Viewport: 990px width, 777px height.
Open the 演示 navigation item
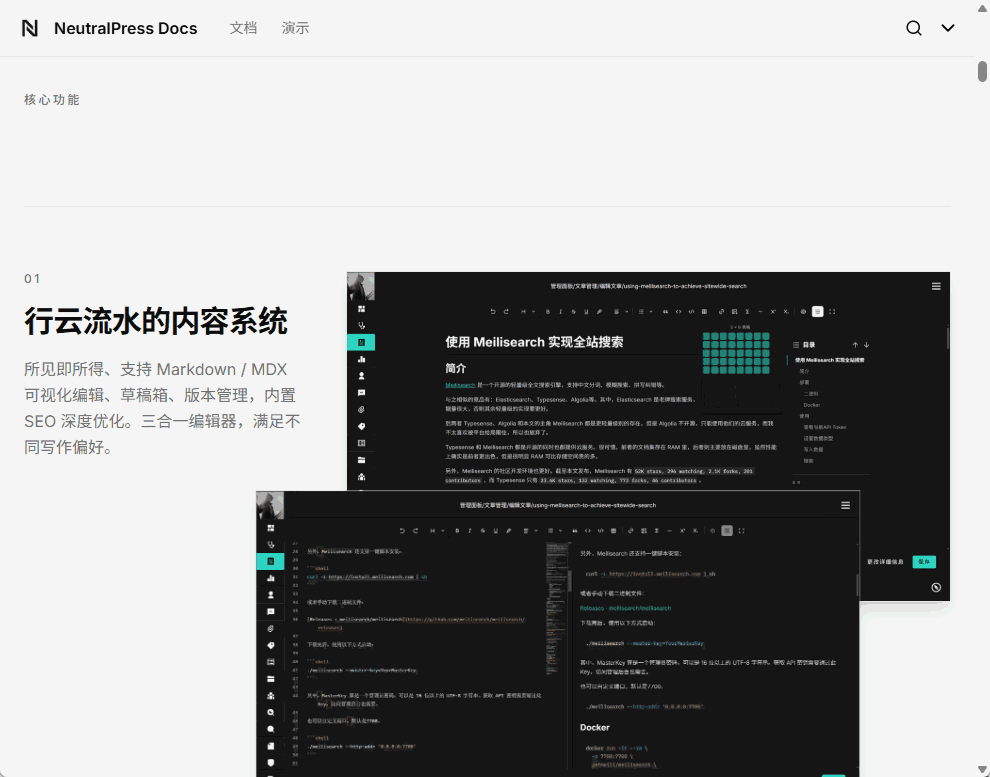pos(295,28)
